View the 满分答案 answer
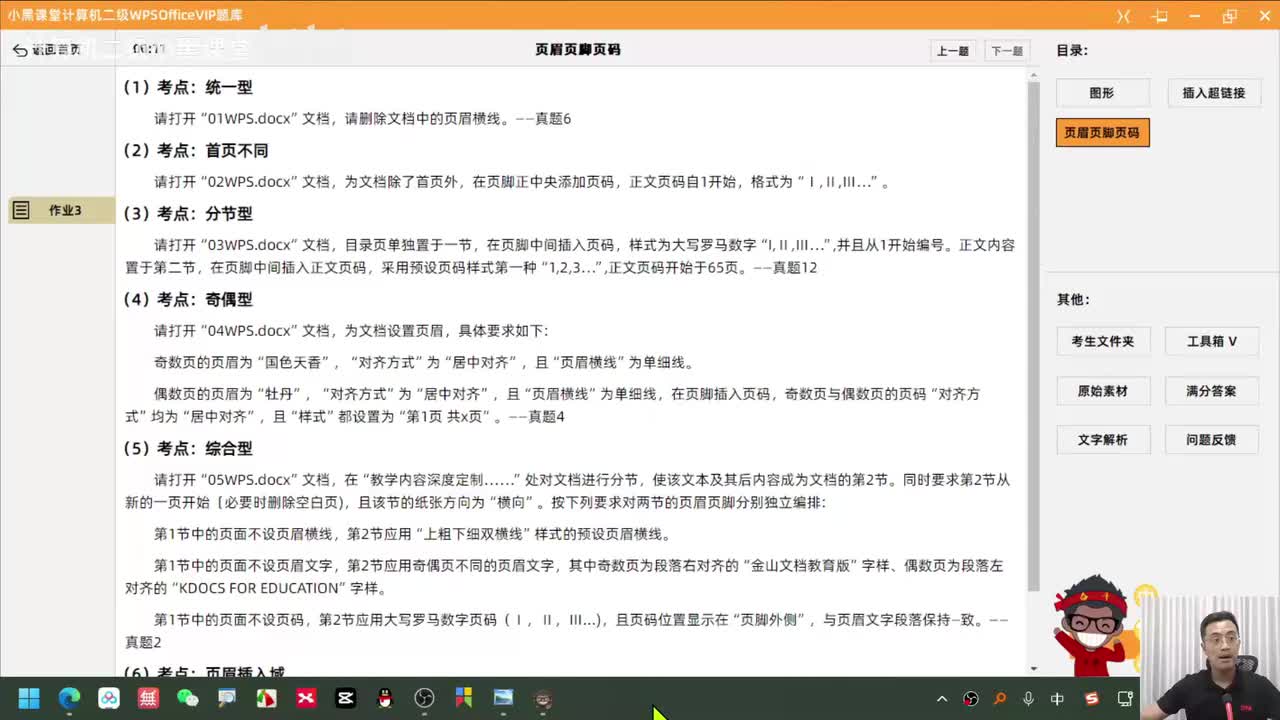Image resolution: width=1280 pixels, height=720 pixels. pos(1212,391)
